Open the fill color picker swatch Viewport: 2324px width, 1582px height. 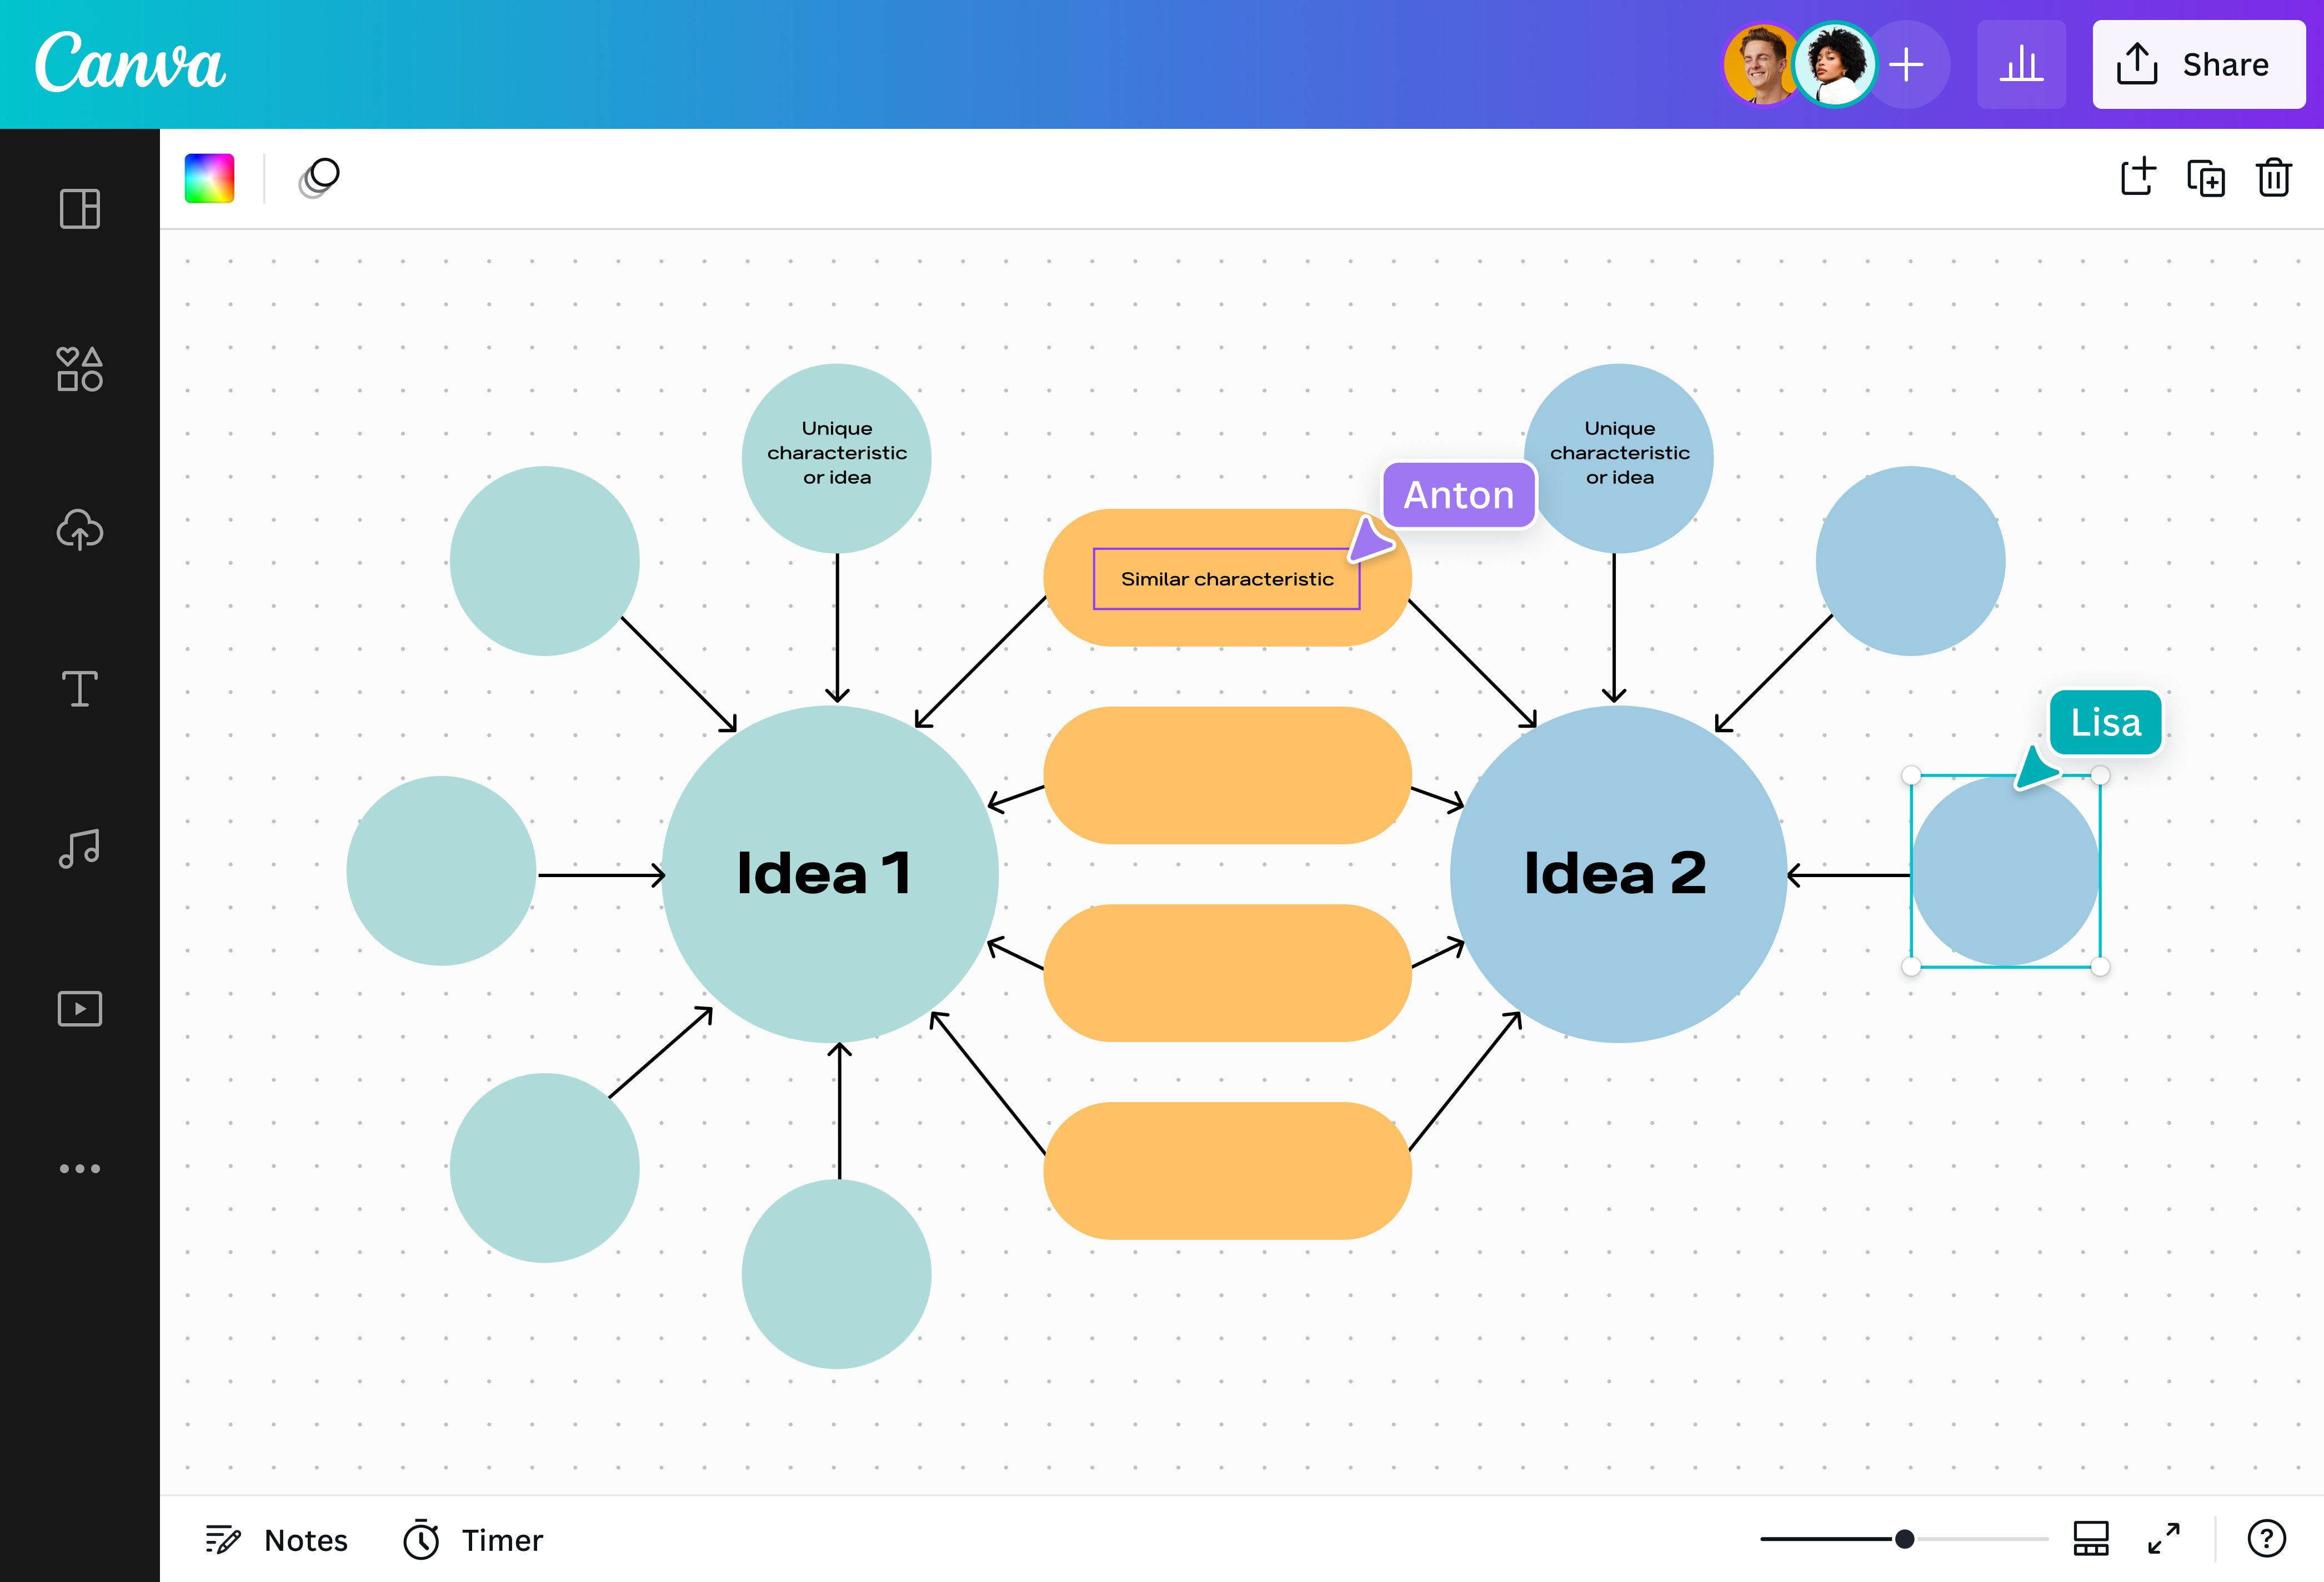210,178
